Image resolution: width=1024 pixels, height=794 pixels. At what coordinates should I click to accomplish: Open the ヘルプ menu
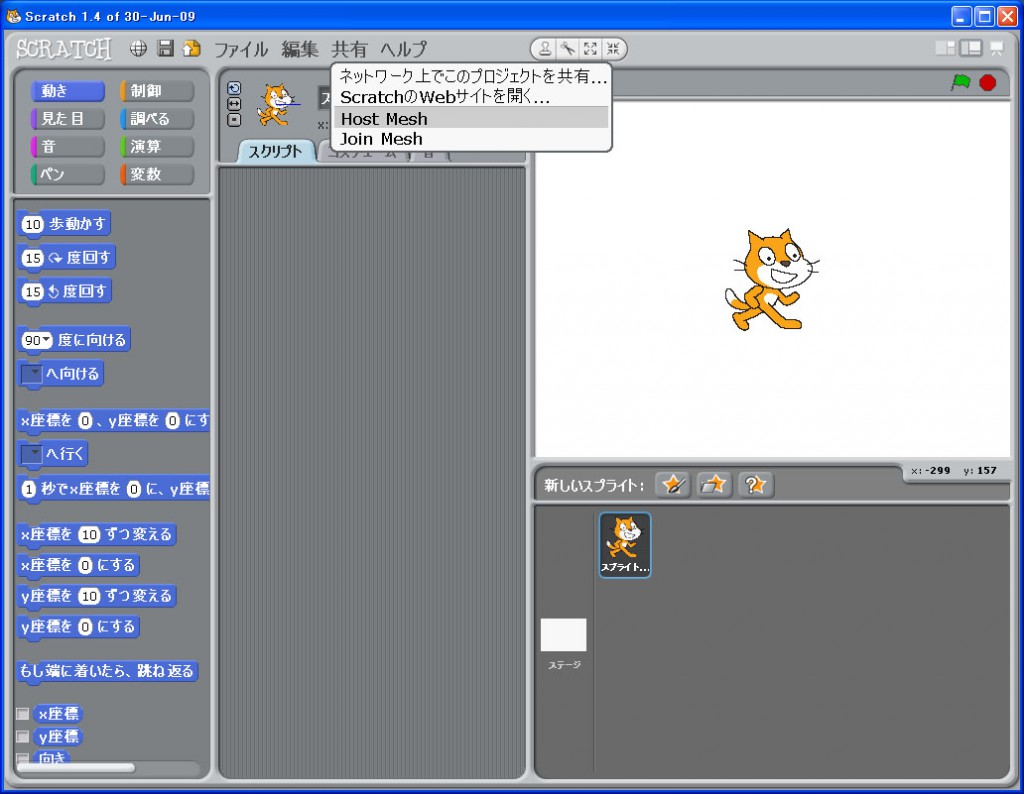point(404,49)
